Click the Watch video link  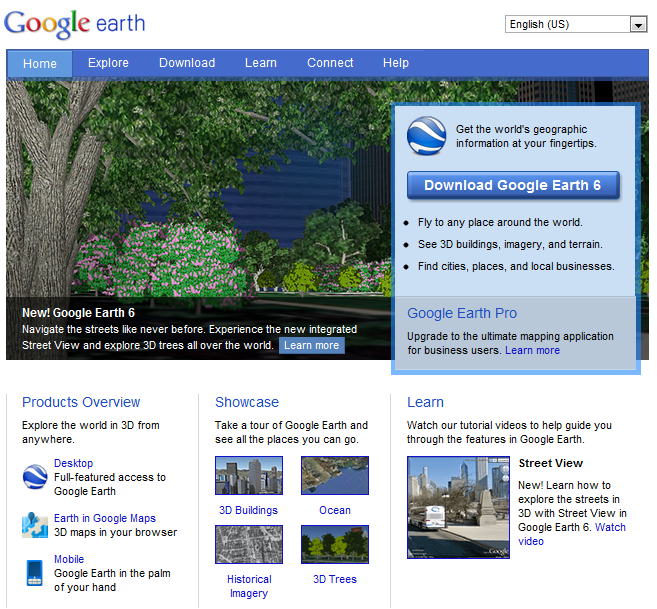(610, 527)
